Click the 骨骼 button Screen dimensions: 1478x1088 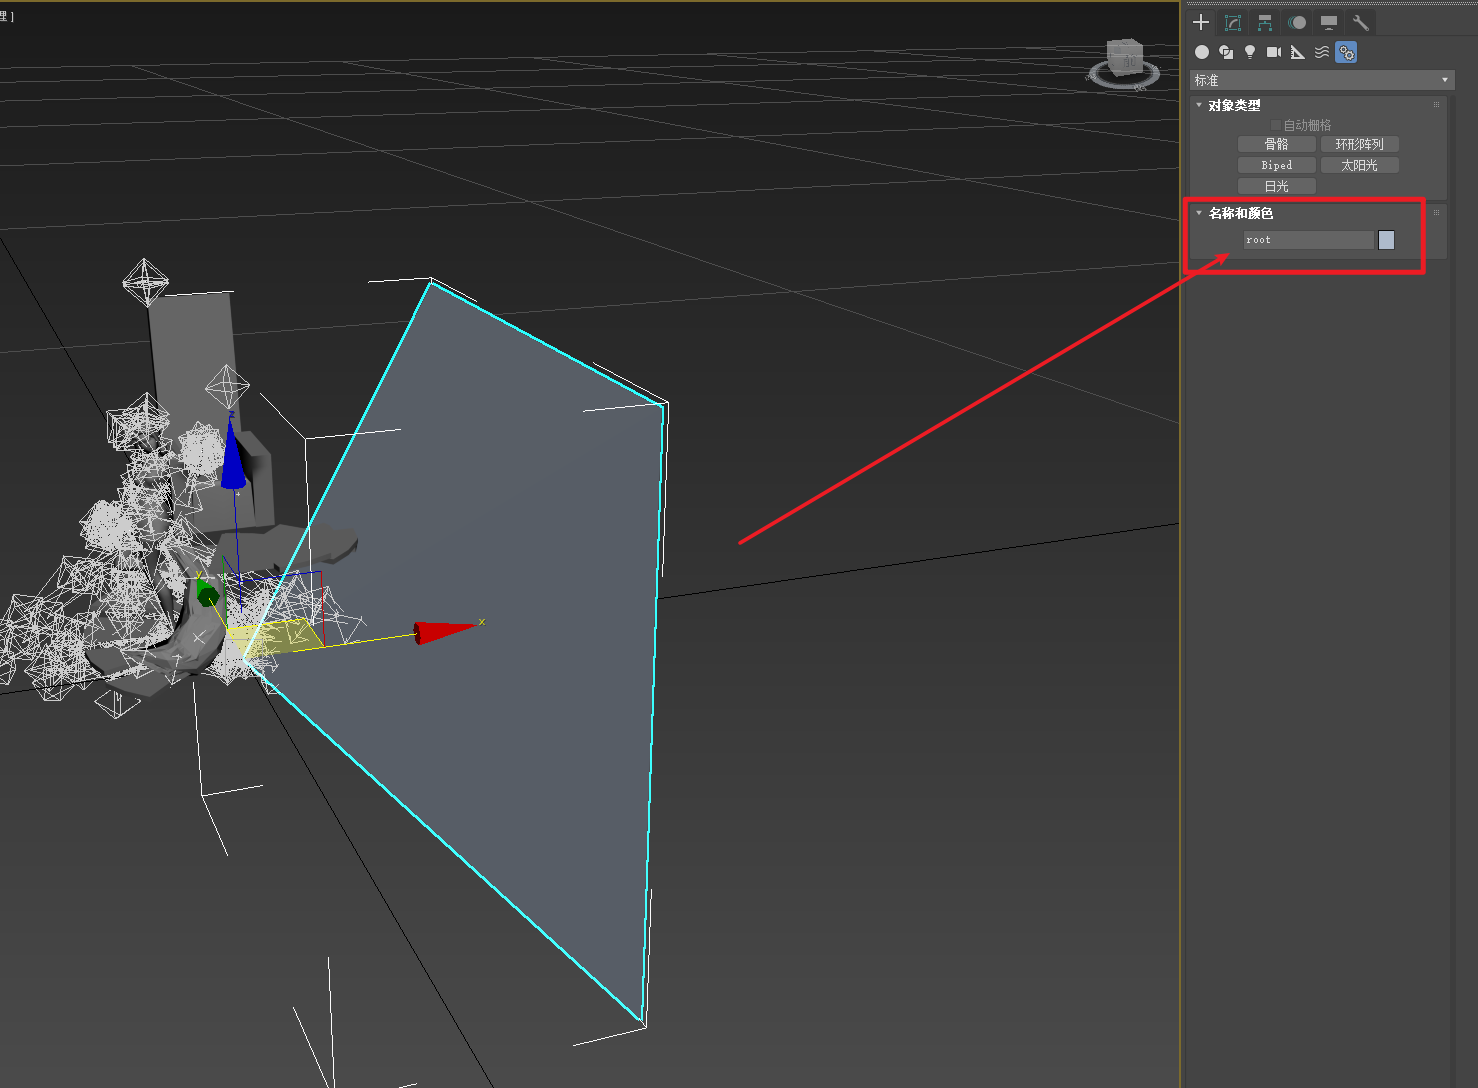pos(1277,144)
